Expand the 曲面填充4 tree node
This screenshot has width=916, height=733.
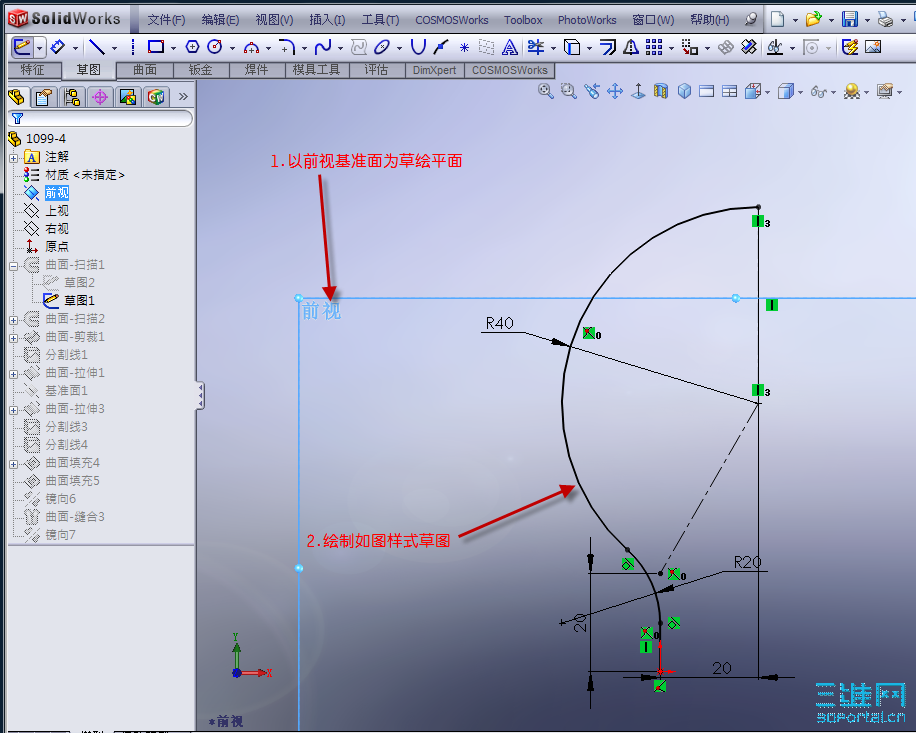tap(13, 464)
